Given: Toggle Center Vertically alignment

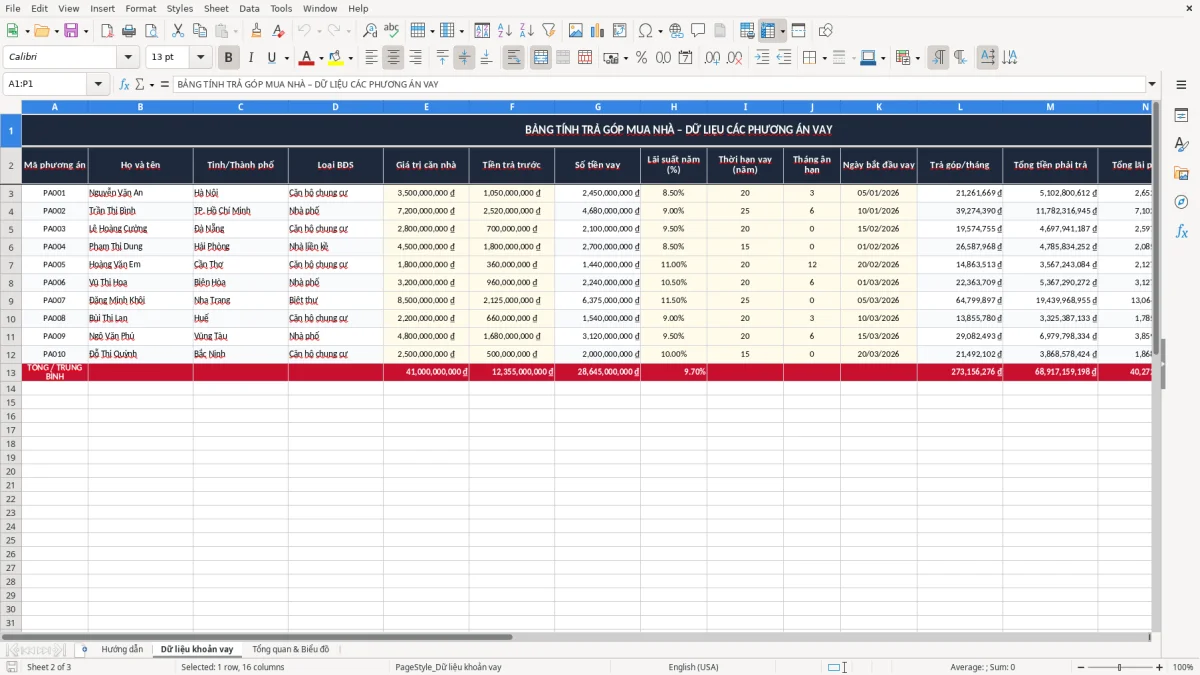Looking at the screenshot, I should [x=464, y=58].
